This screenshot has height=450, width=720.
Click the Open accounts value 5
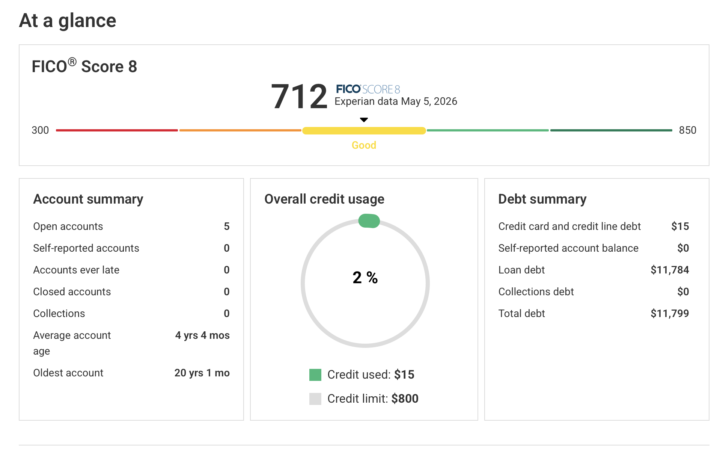coord(226,226)
